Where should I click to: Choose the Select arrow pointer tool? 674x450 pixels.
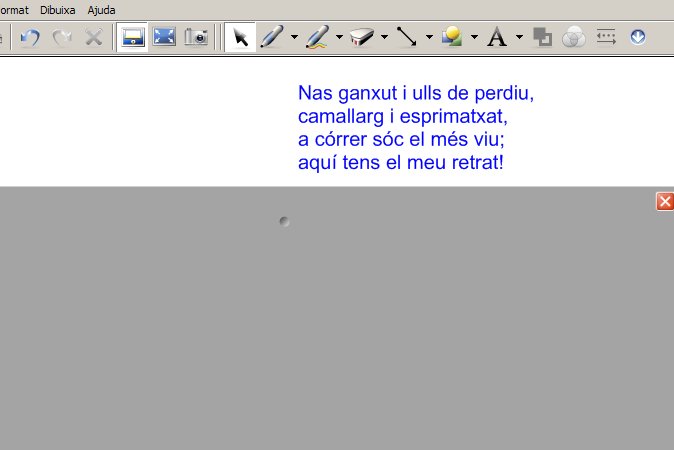tap(241, 37)
